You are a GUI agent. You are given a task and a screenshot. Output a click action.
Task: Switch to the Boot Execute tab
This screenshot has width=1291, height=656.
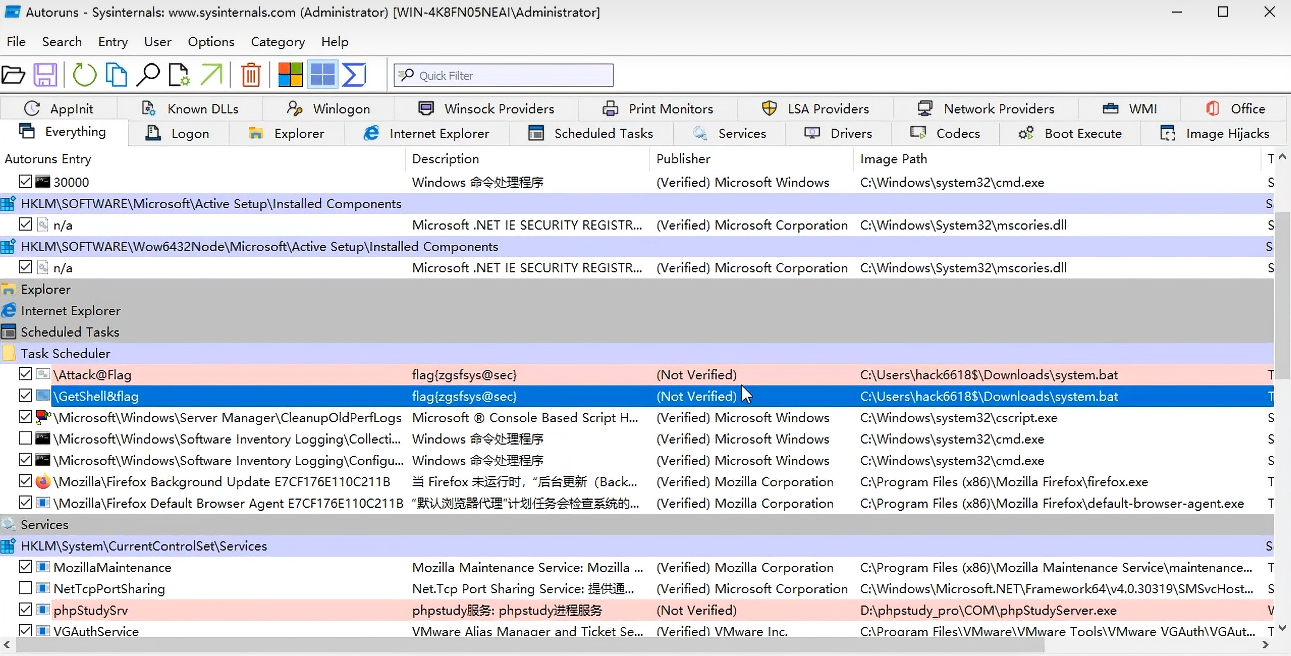(x=1070, y=133)
